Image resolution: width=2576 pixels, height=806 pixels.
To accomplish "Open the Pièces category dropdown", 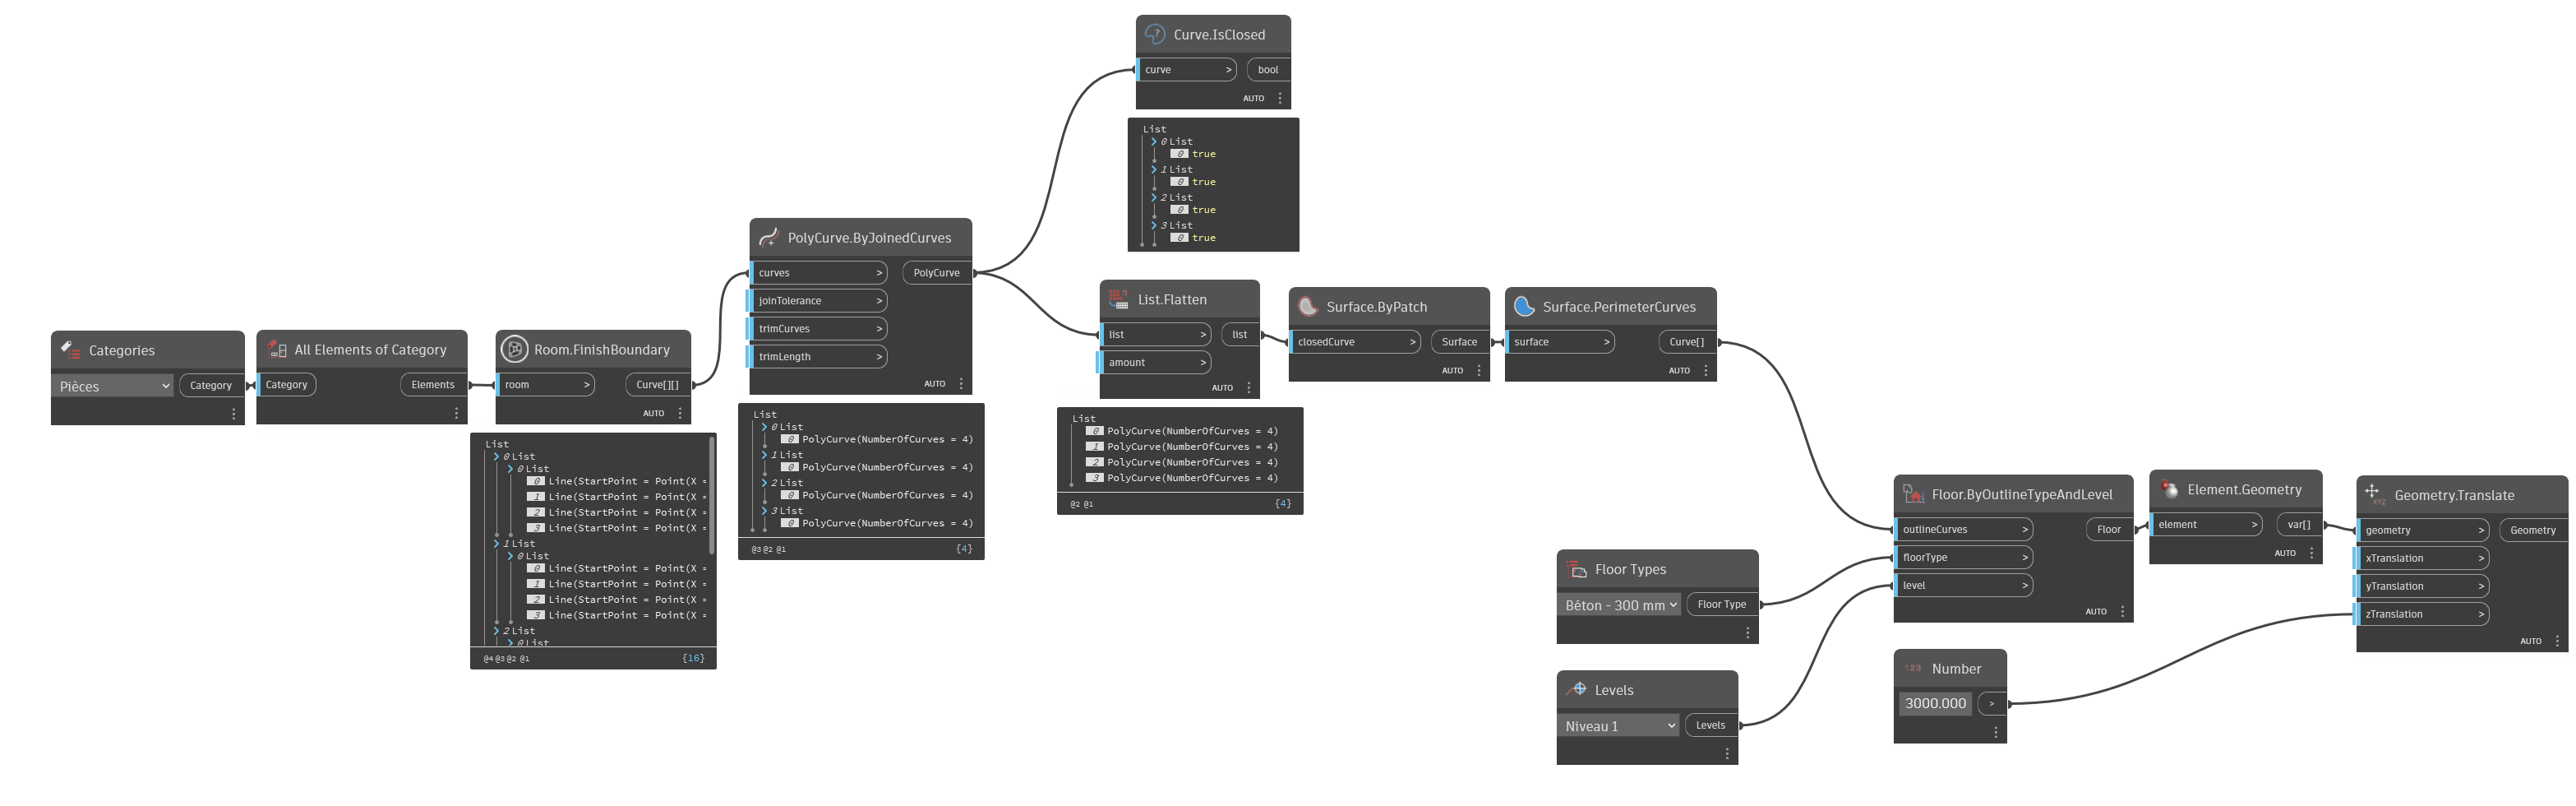I will [x=113, y=386].
